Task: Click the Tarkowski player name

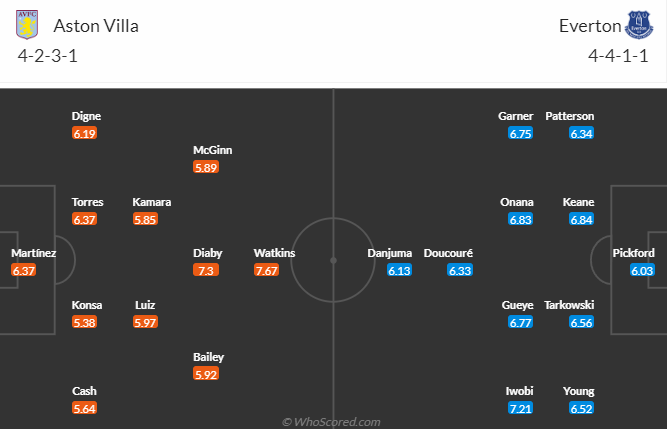Action: pyautogui.click(x=569, y=305)
